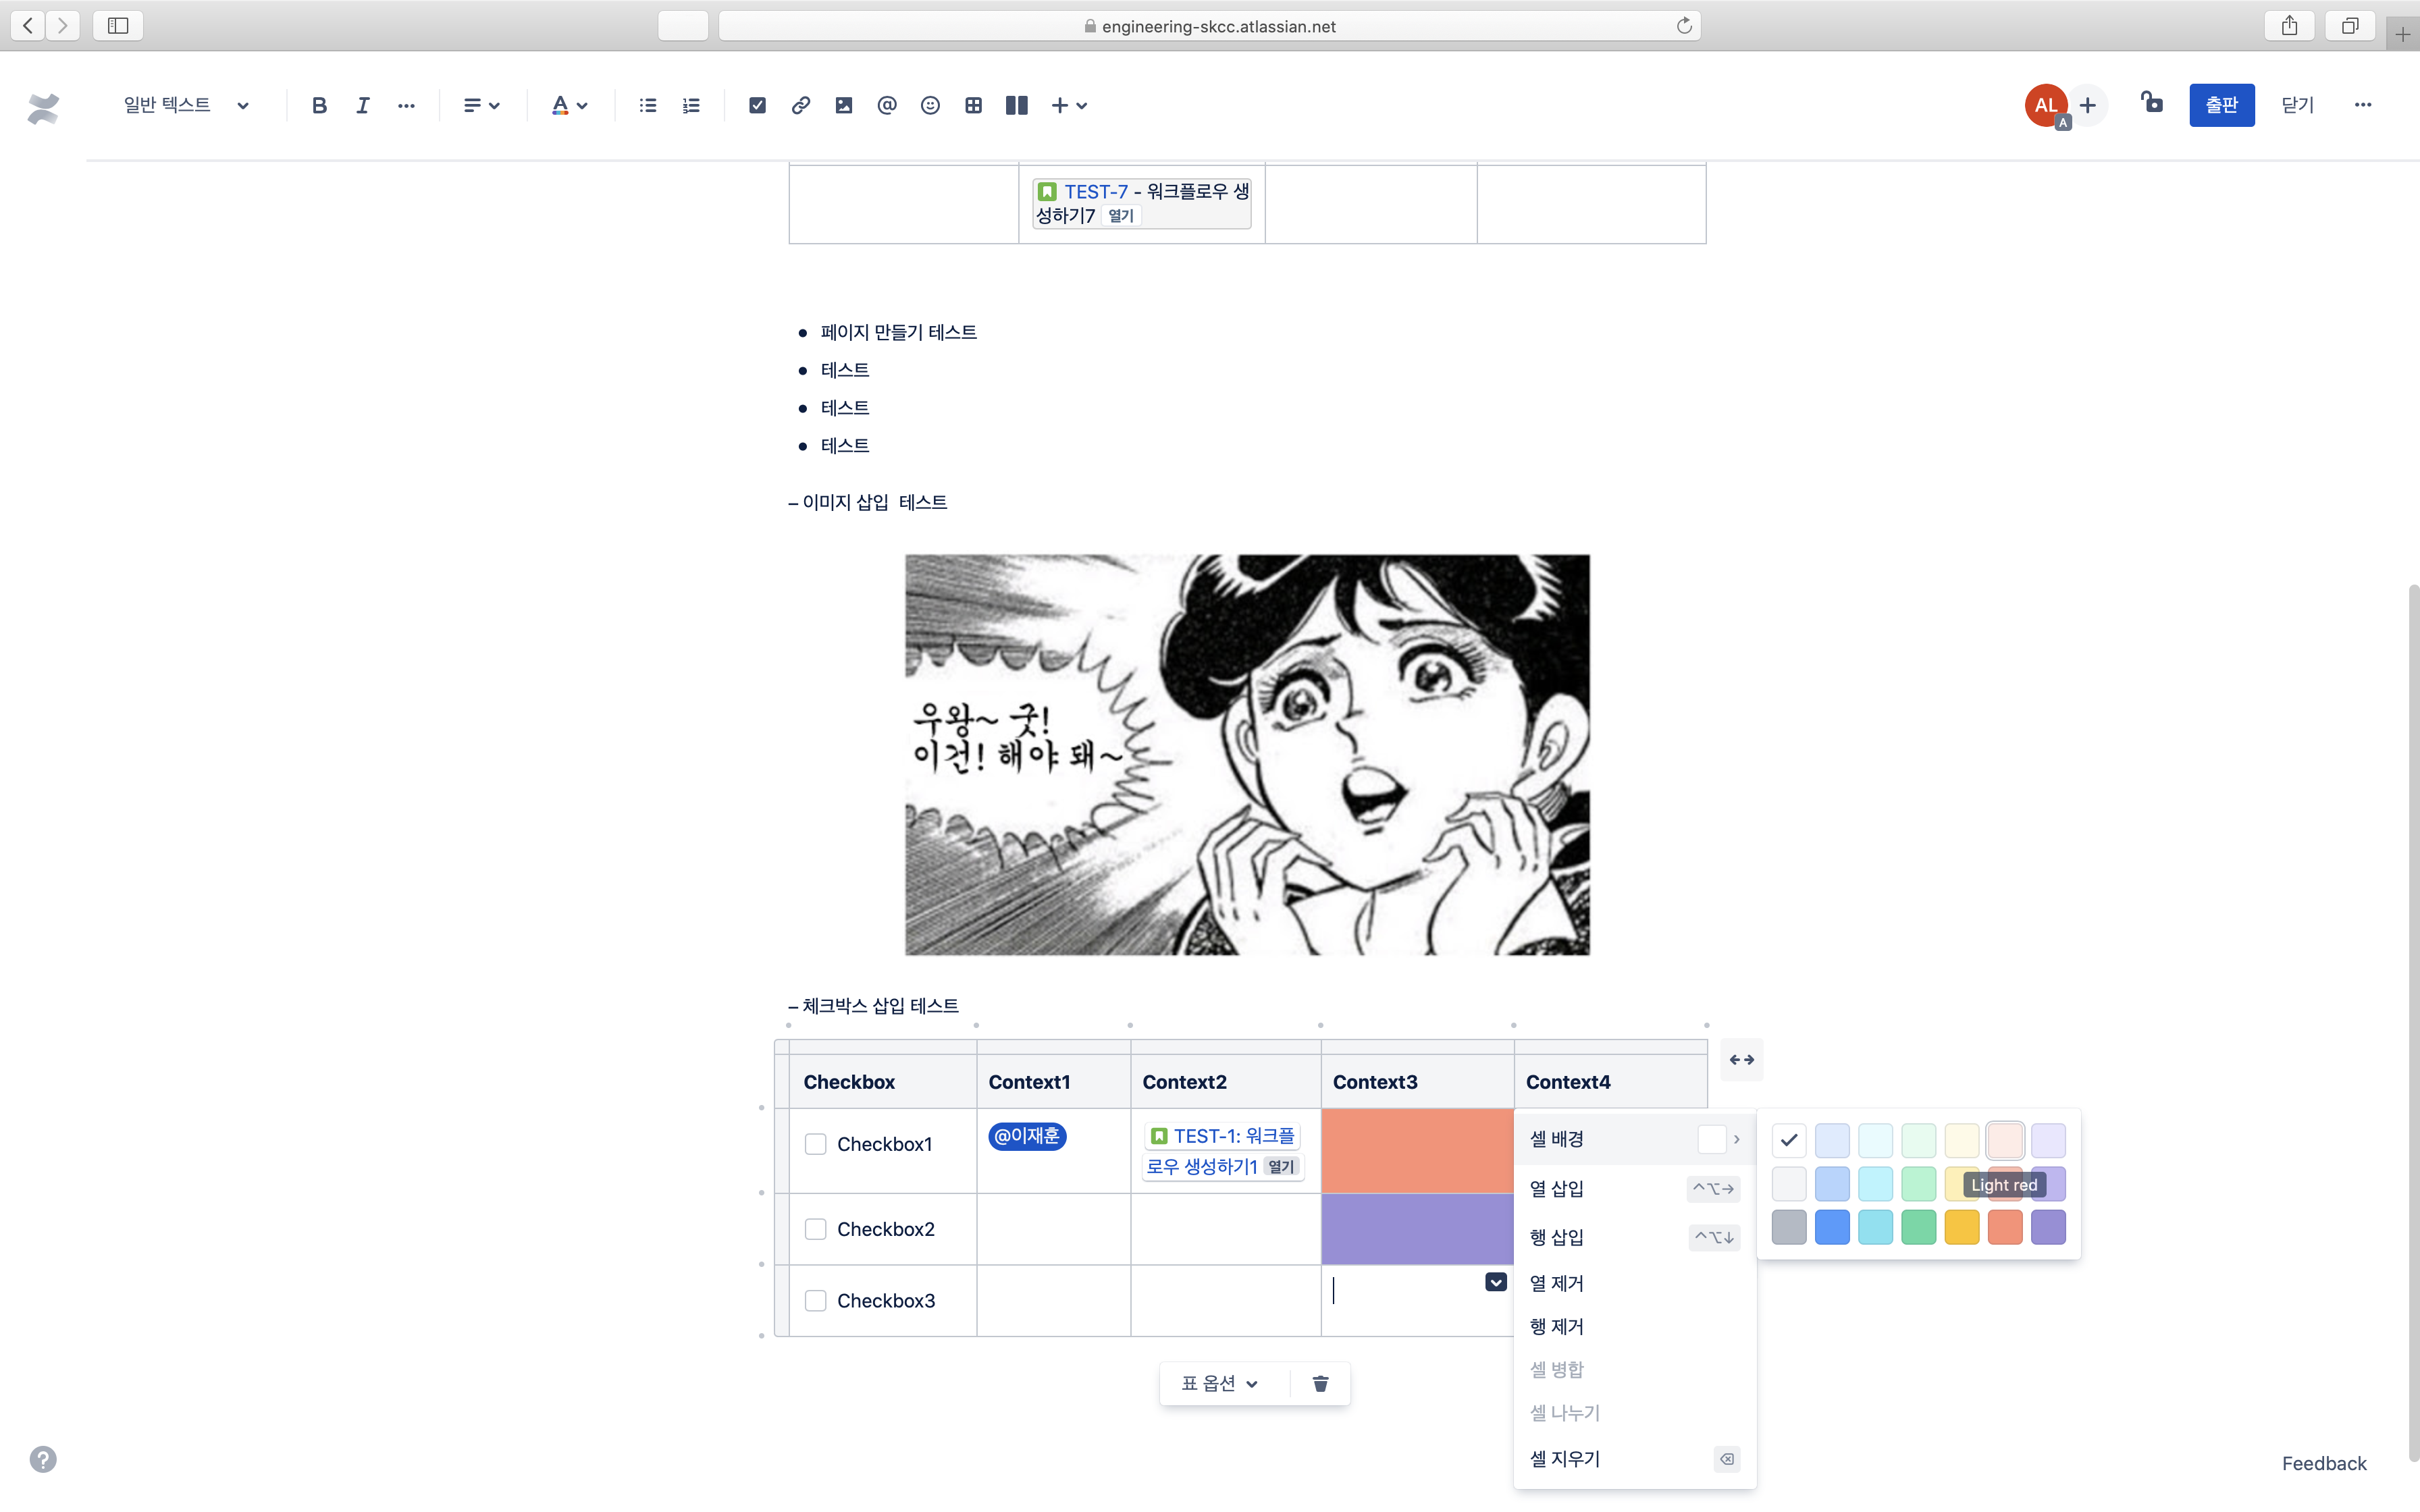
Task: Open the emoji picker
Action: (x=930, y=105)
